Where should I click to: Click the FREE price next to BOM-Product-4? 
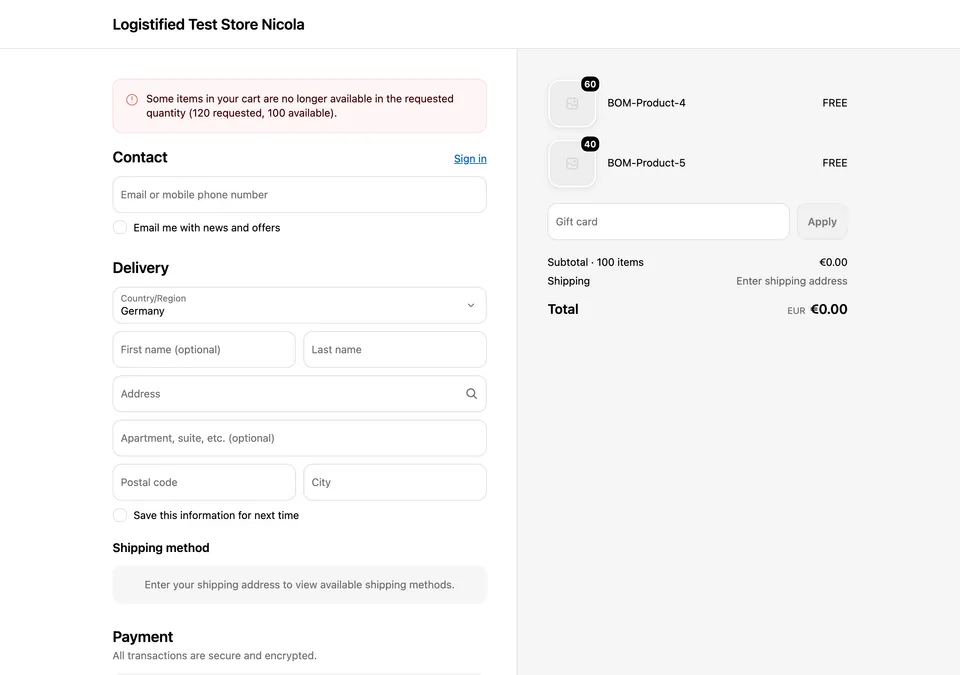834,103
